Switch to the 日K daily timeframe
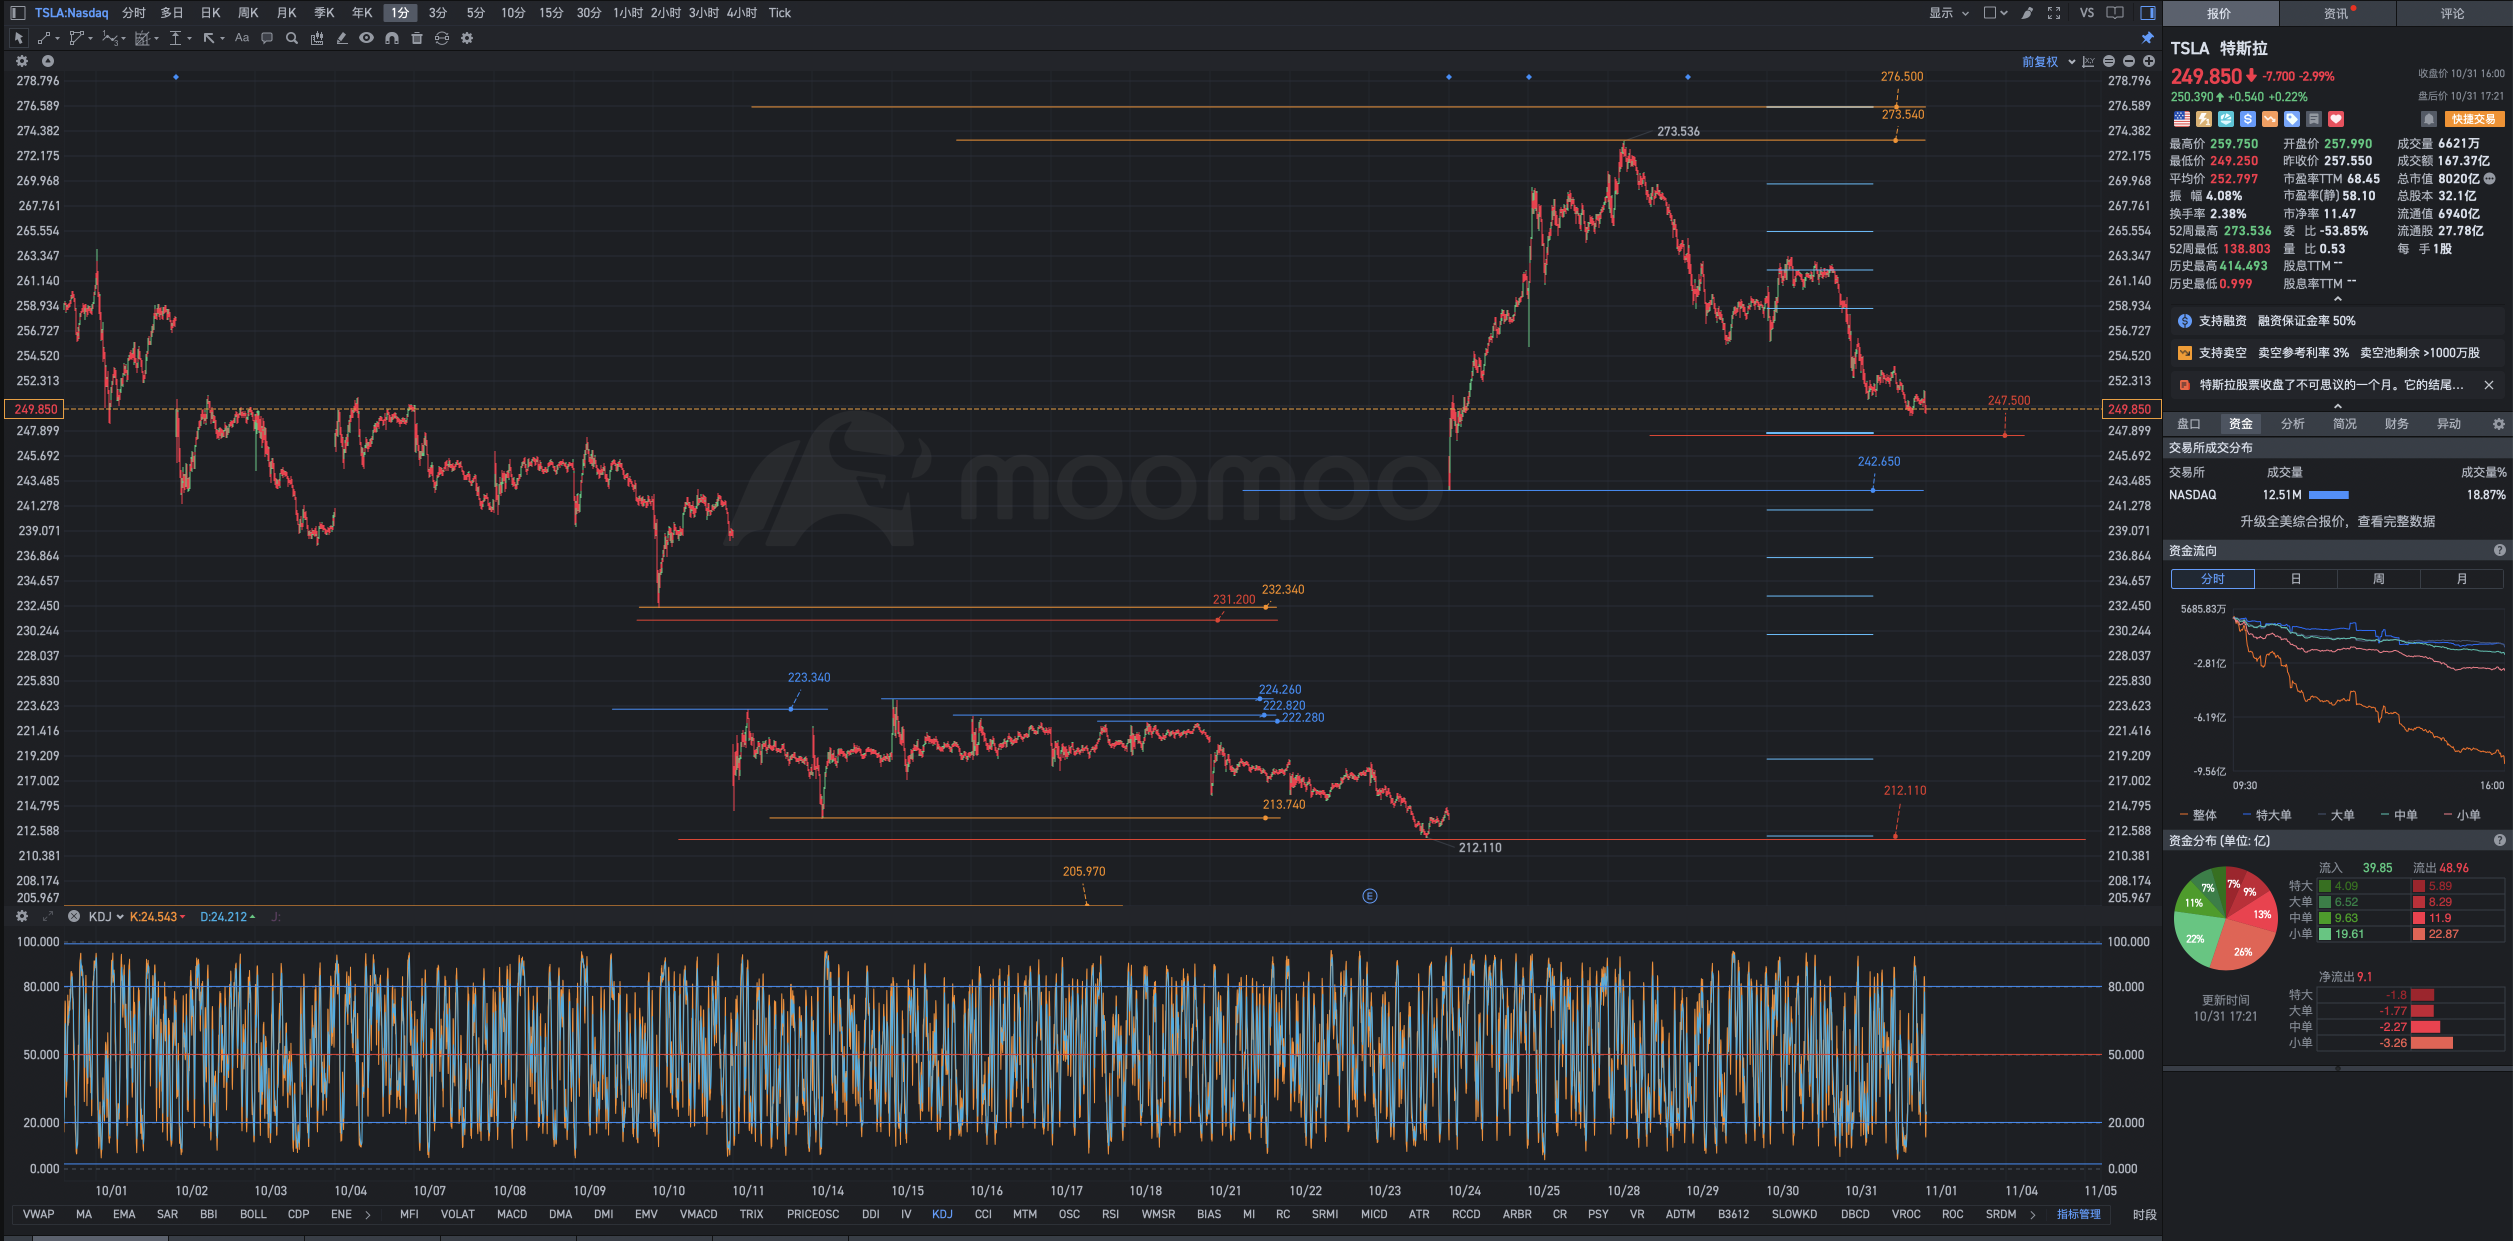 (210, 13)
